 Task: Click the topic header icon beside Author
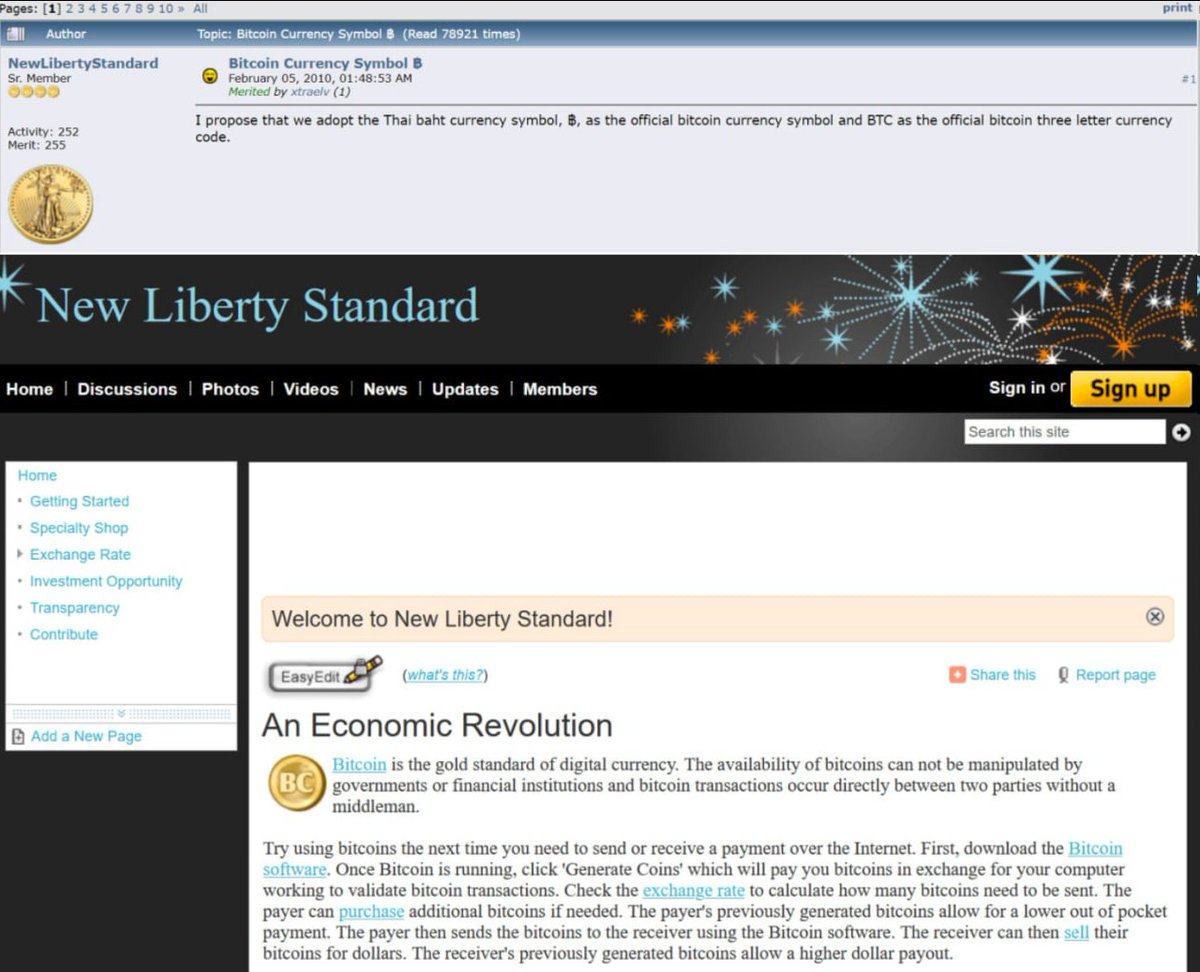(x=16, y=34)
